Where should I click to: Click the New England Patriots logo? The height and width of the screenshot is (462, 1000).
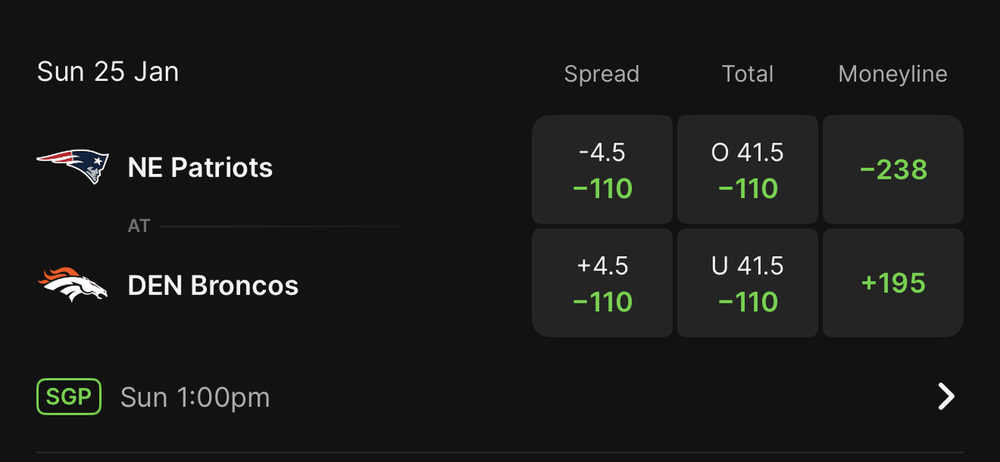pyautogui.click(x=72, y=166)
